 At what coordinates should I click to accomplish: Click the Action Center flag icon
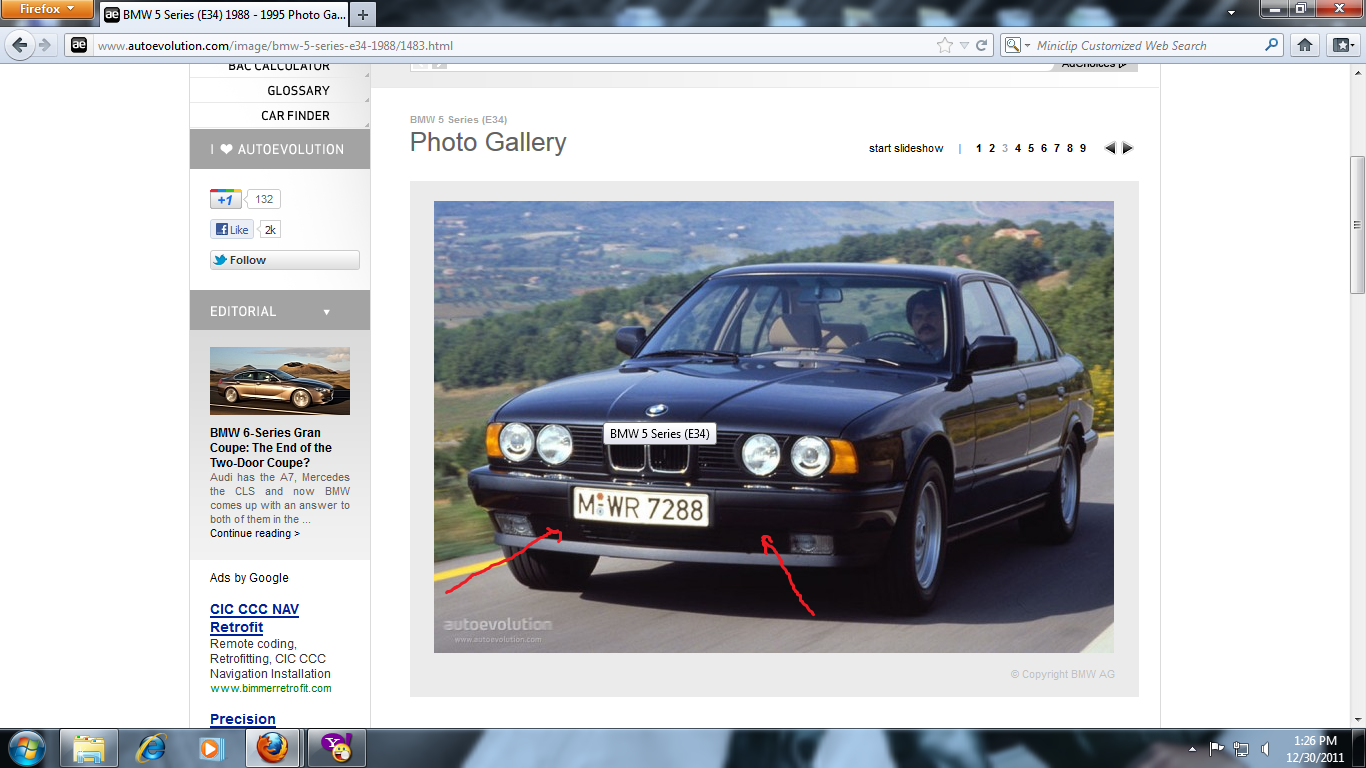coord(1217,749)
